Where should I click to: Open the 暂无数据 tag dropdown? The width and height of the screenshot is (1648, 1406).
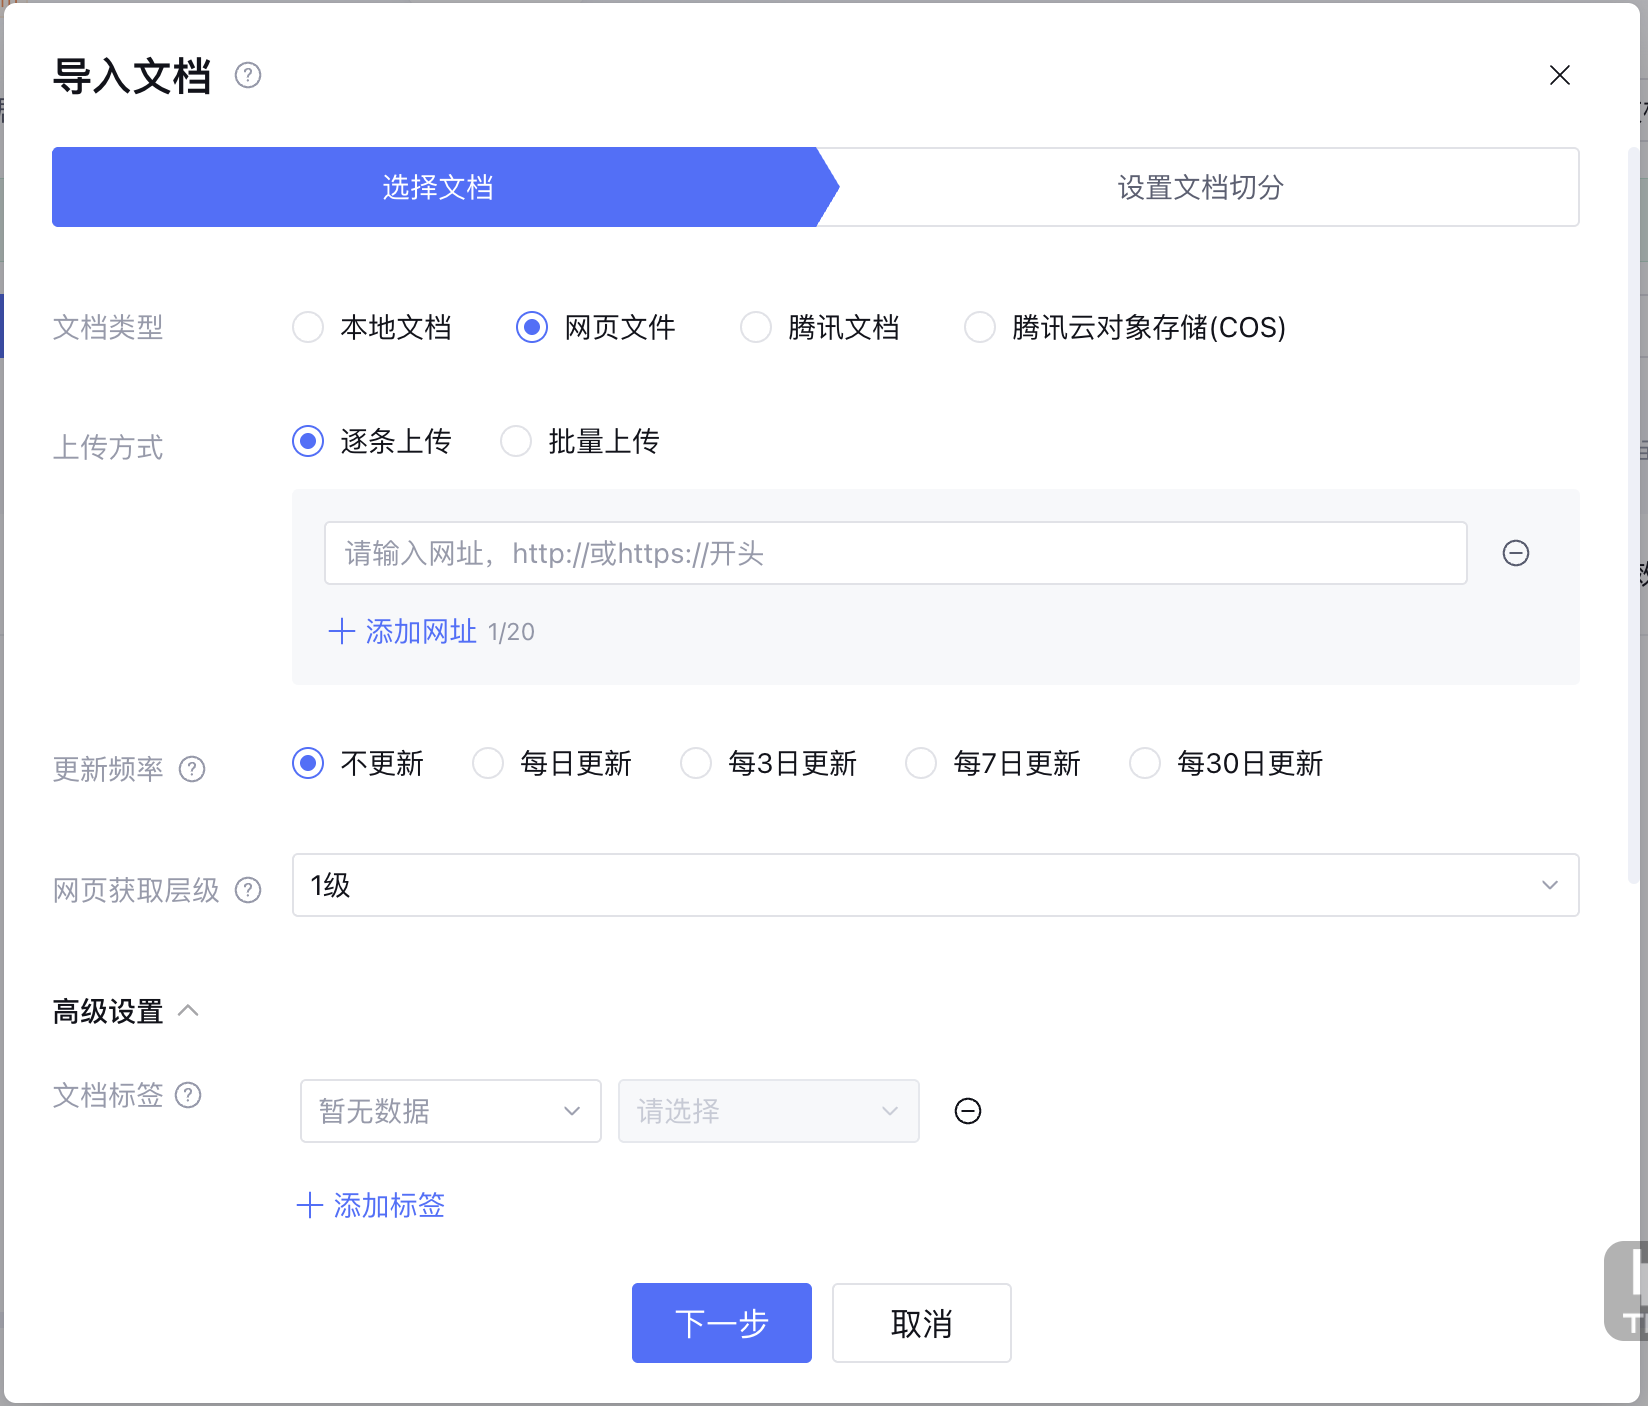(450, 1111)
